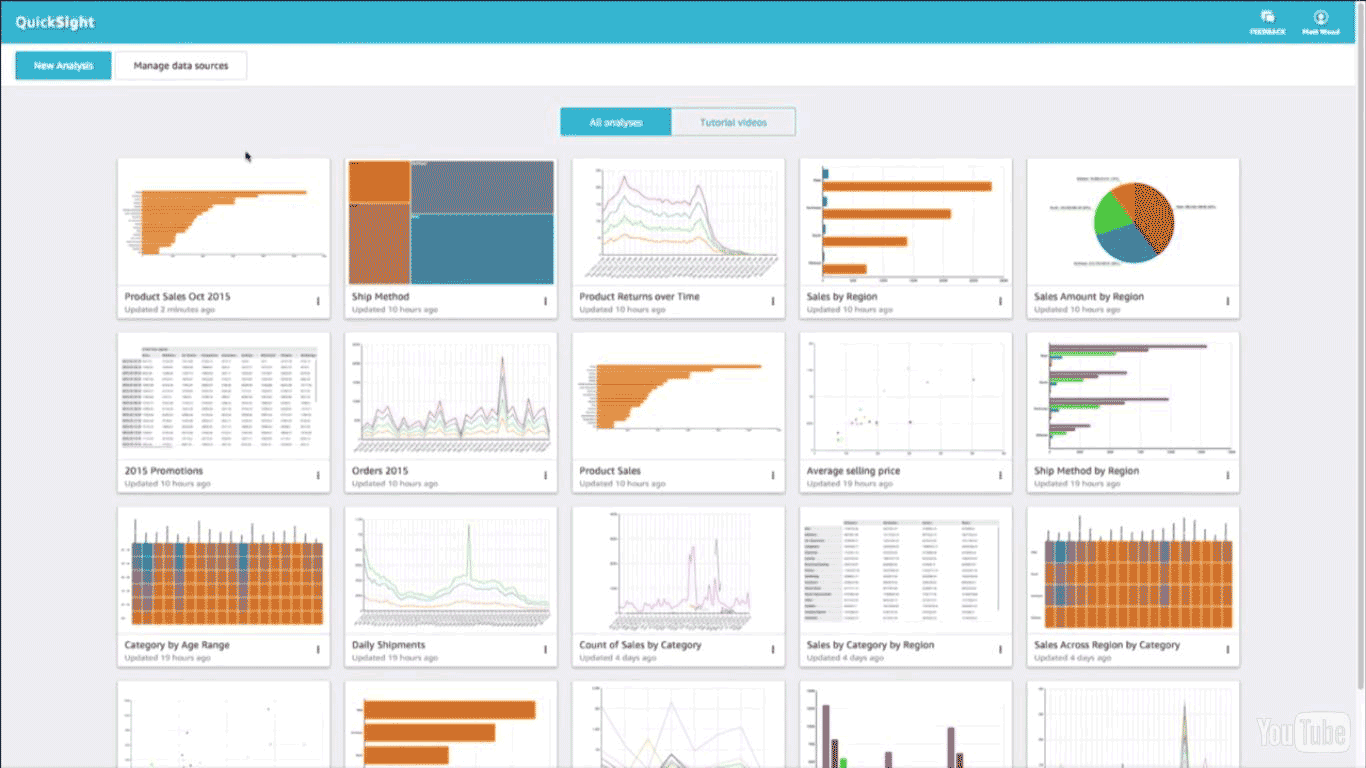1366x768 pixels.
Task: Open the Daily Shipments chart thumbnail
Action: click(451, 570)
